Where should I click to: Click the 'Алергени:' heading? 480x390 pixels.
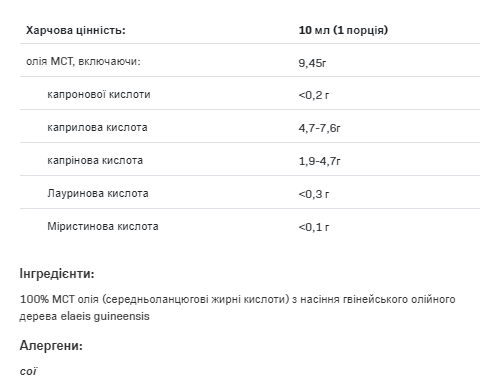click(51, 346)
